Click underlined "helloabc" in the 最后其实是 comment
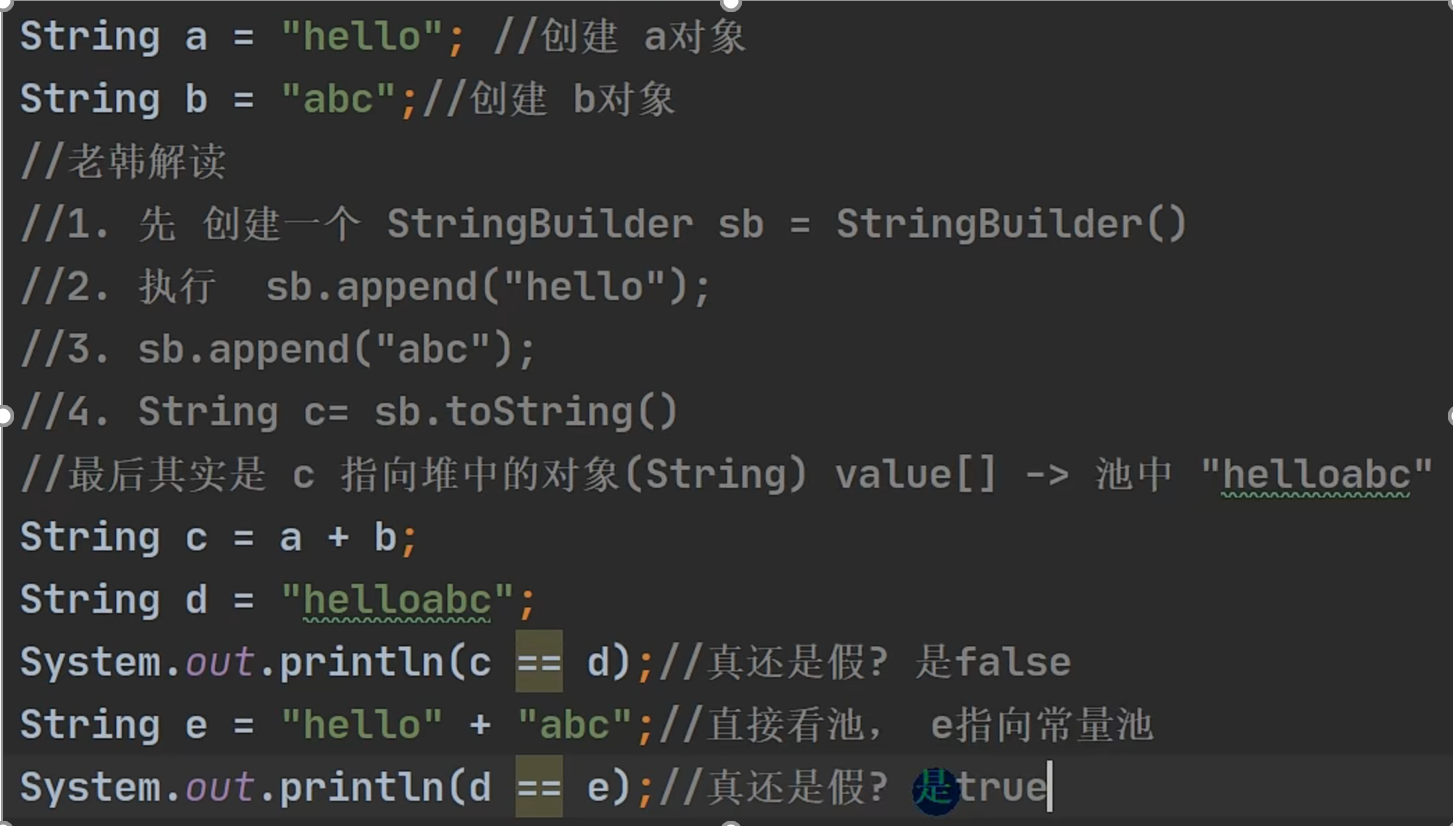 [x=1318, y=475]
